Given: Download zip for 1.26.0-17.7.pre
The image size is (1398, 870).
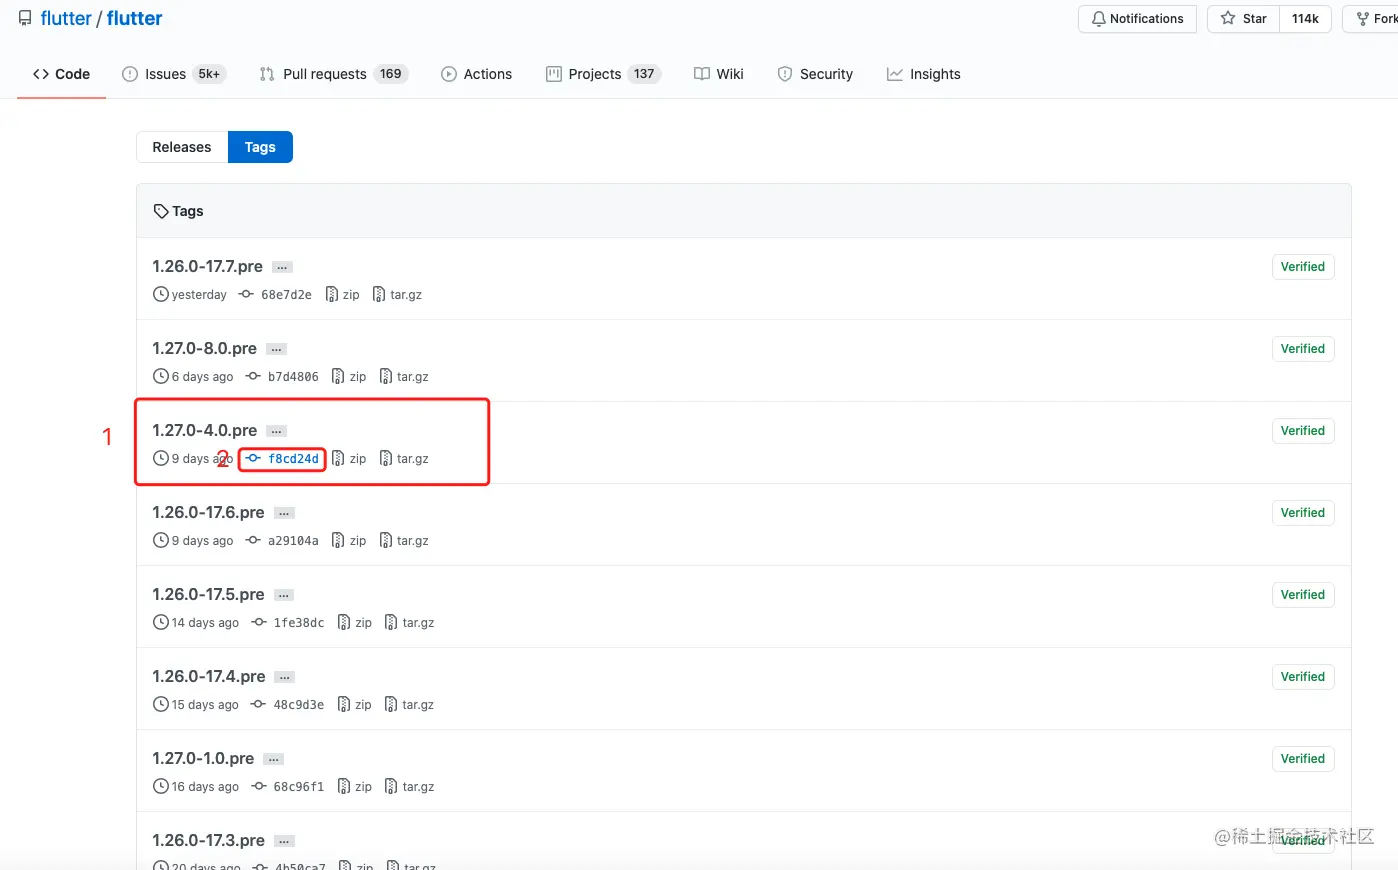Looking at the screenshot, I should click(342, 295).
